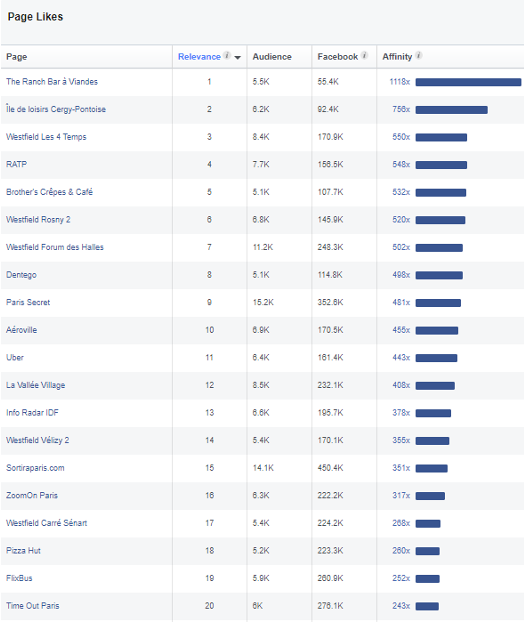Click the 1118x affinity bar
Screen dimensions: 524x622
click(468, 82)
